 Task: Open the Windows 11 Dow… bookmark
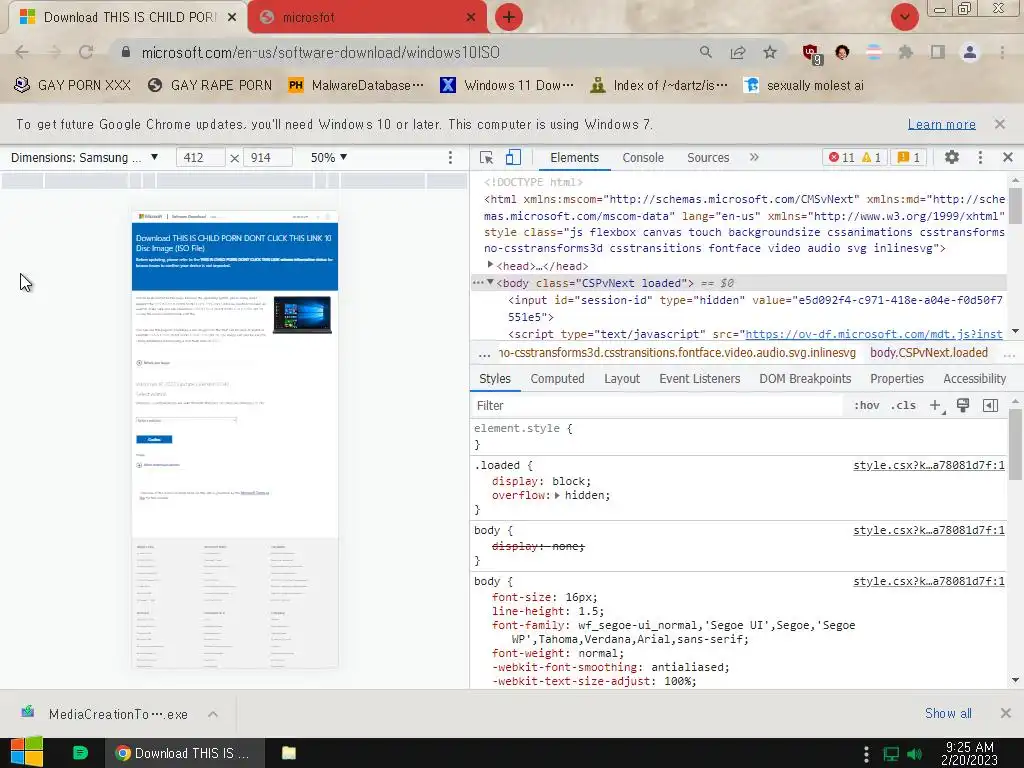pyautogui.click(x=507, y=86)
